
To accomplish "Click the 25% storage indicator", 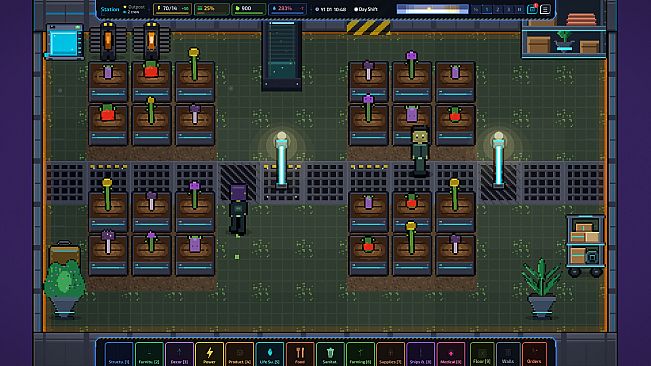I will (212, 9).
